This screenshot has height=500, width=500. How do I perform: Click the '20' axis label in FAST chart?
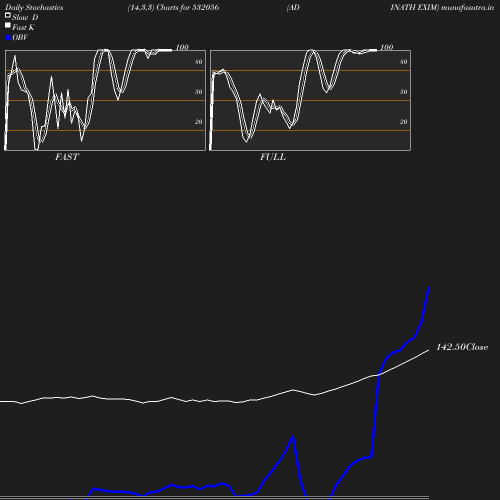tap(198, 122)
